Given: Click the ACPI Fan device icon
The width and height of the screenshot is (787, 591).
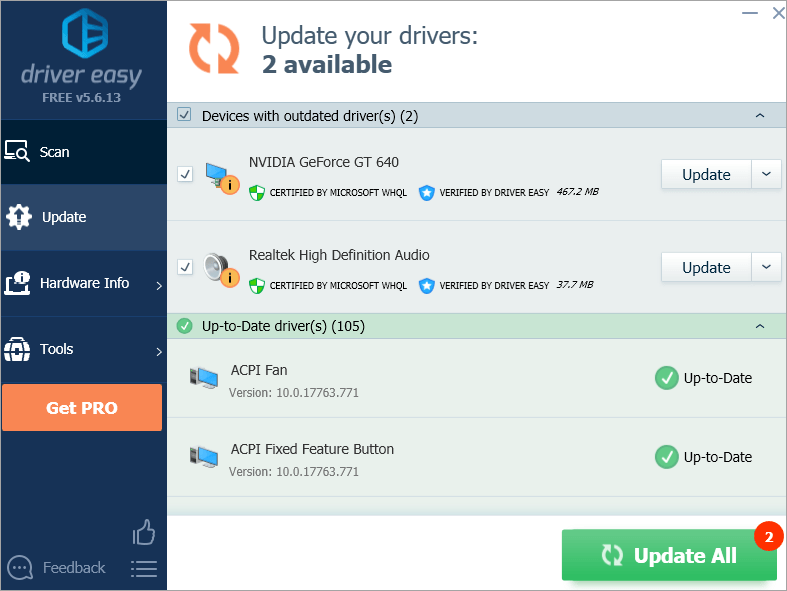Looking at the screenshot, I should click(204, 378).
